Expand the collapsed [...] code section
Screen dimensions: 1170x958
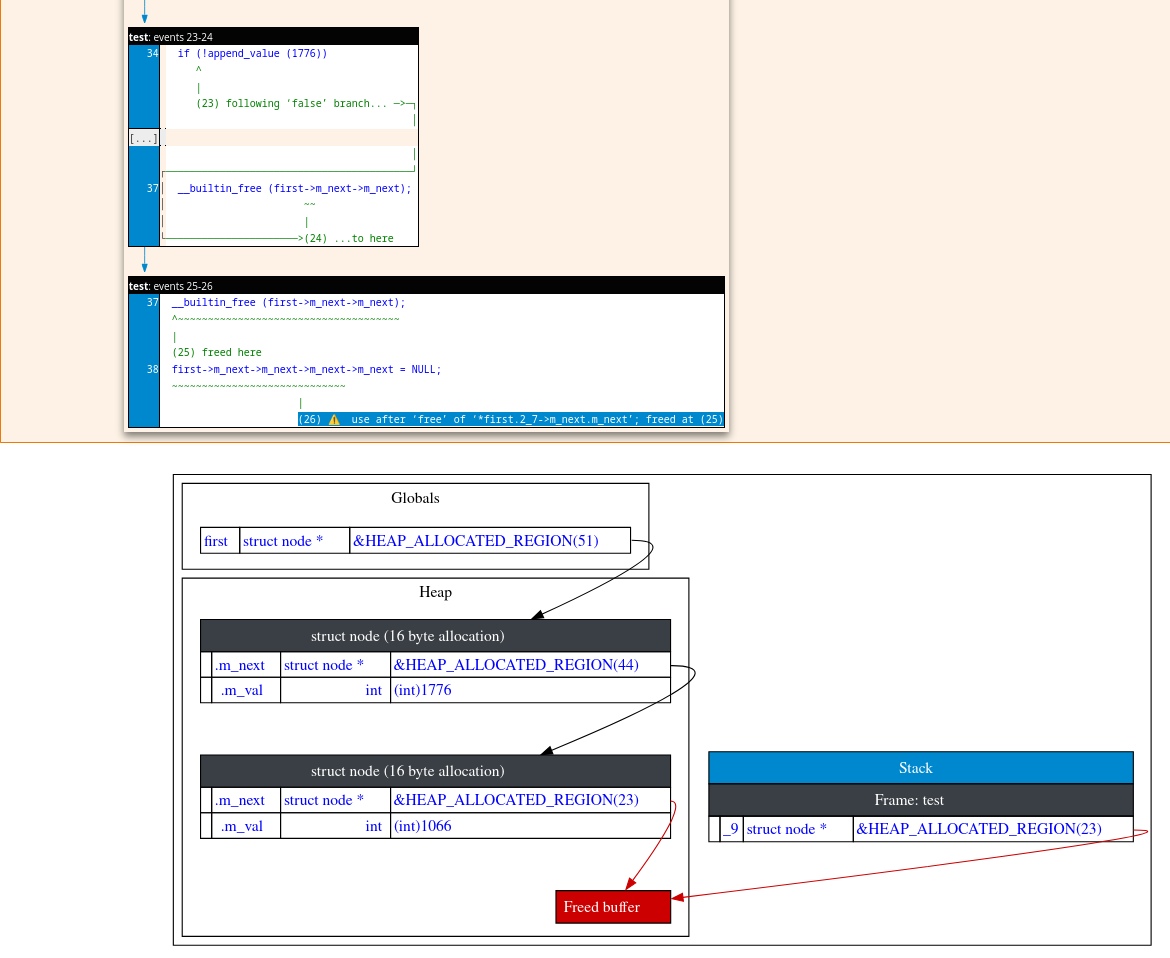point(143,138)
